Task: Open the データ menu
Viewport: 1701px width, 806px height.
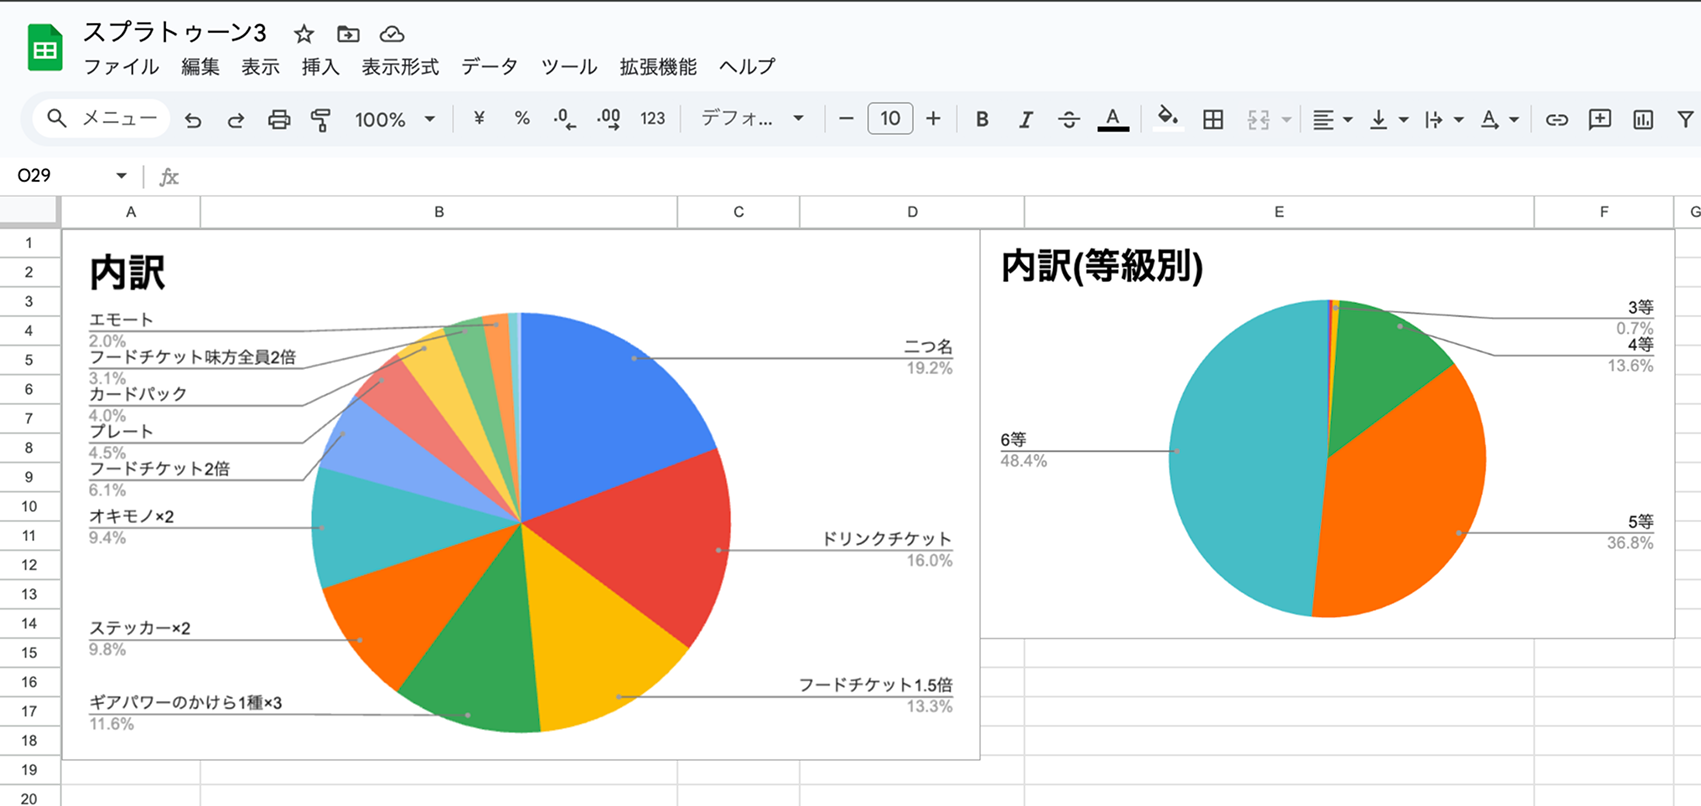Action: [x=490, y=67]
